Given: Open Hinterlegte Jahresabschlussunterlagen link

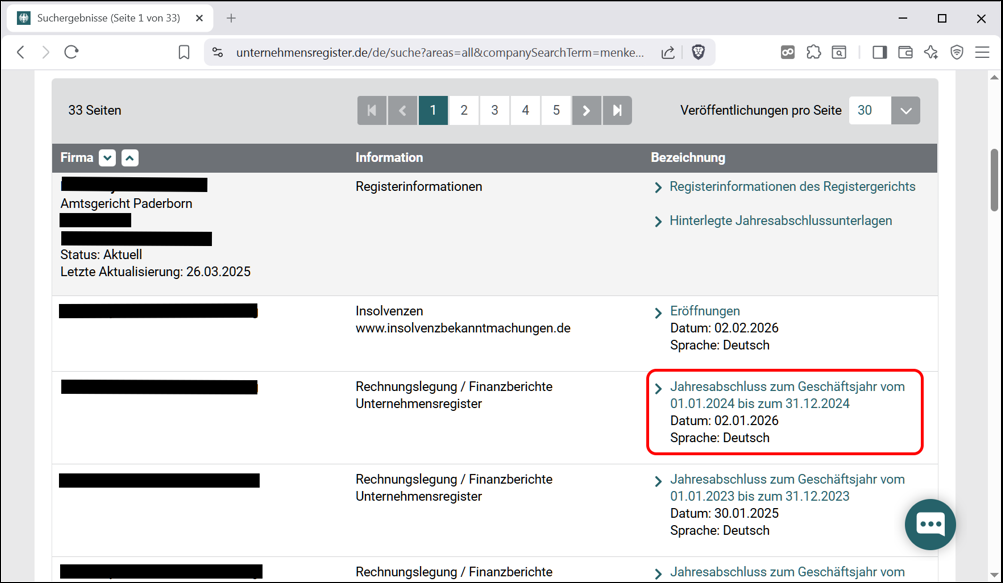Looking at the screenshot, I should click(x=780, y=221).
